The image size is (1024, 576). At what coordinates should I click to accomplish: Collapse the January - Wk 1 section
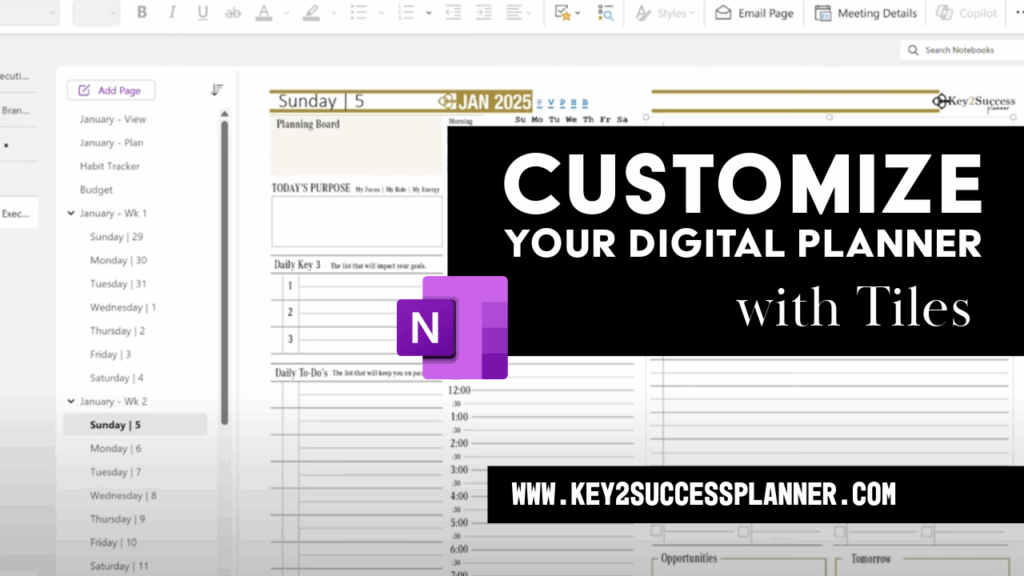70,213
